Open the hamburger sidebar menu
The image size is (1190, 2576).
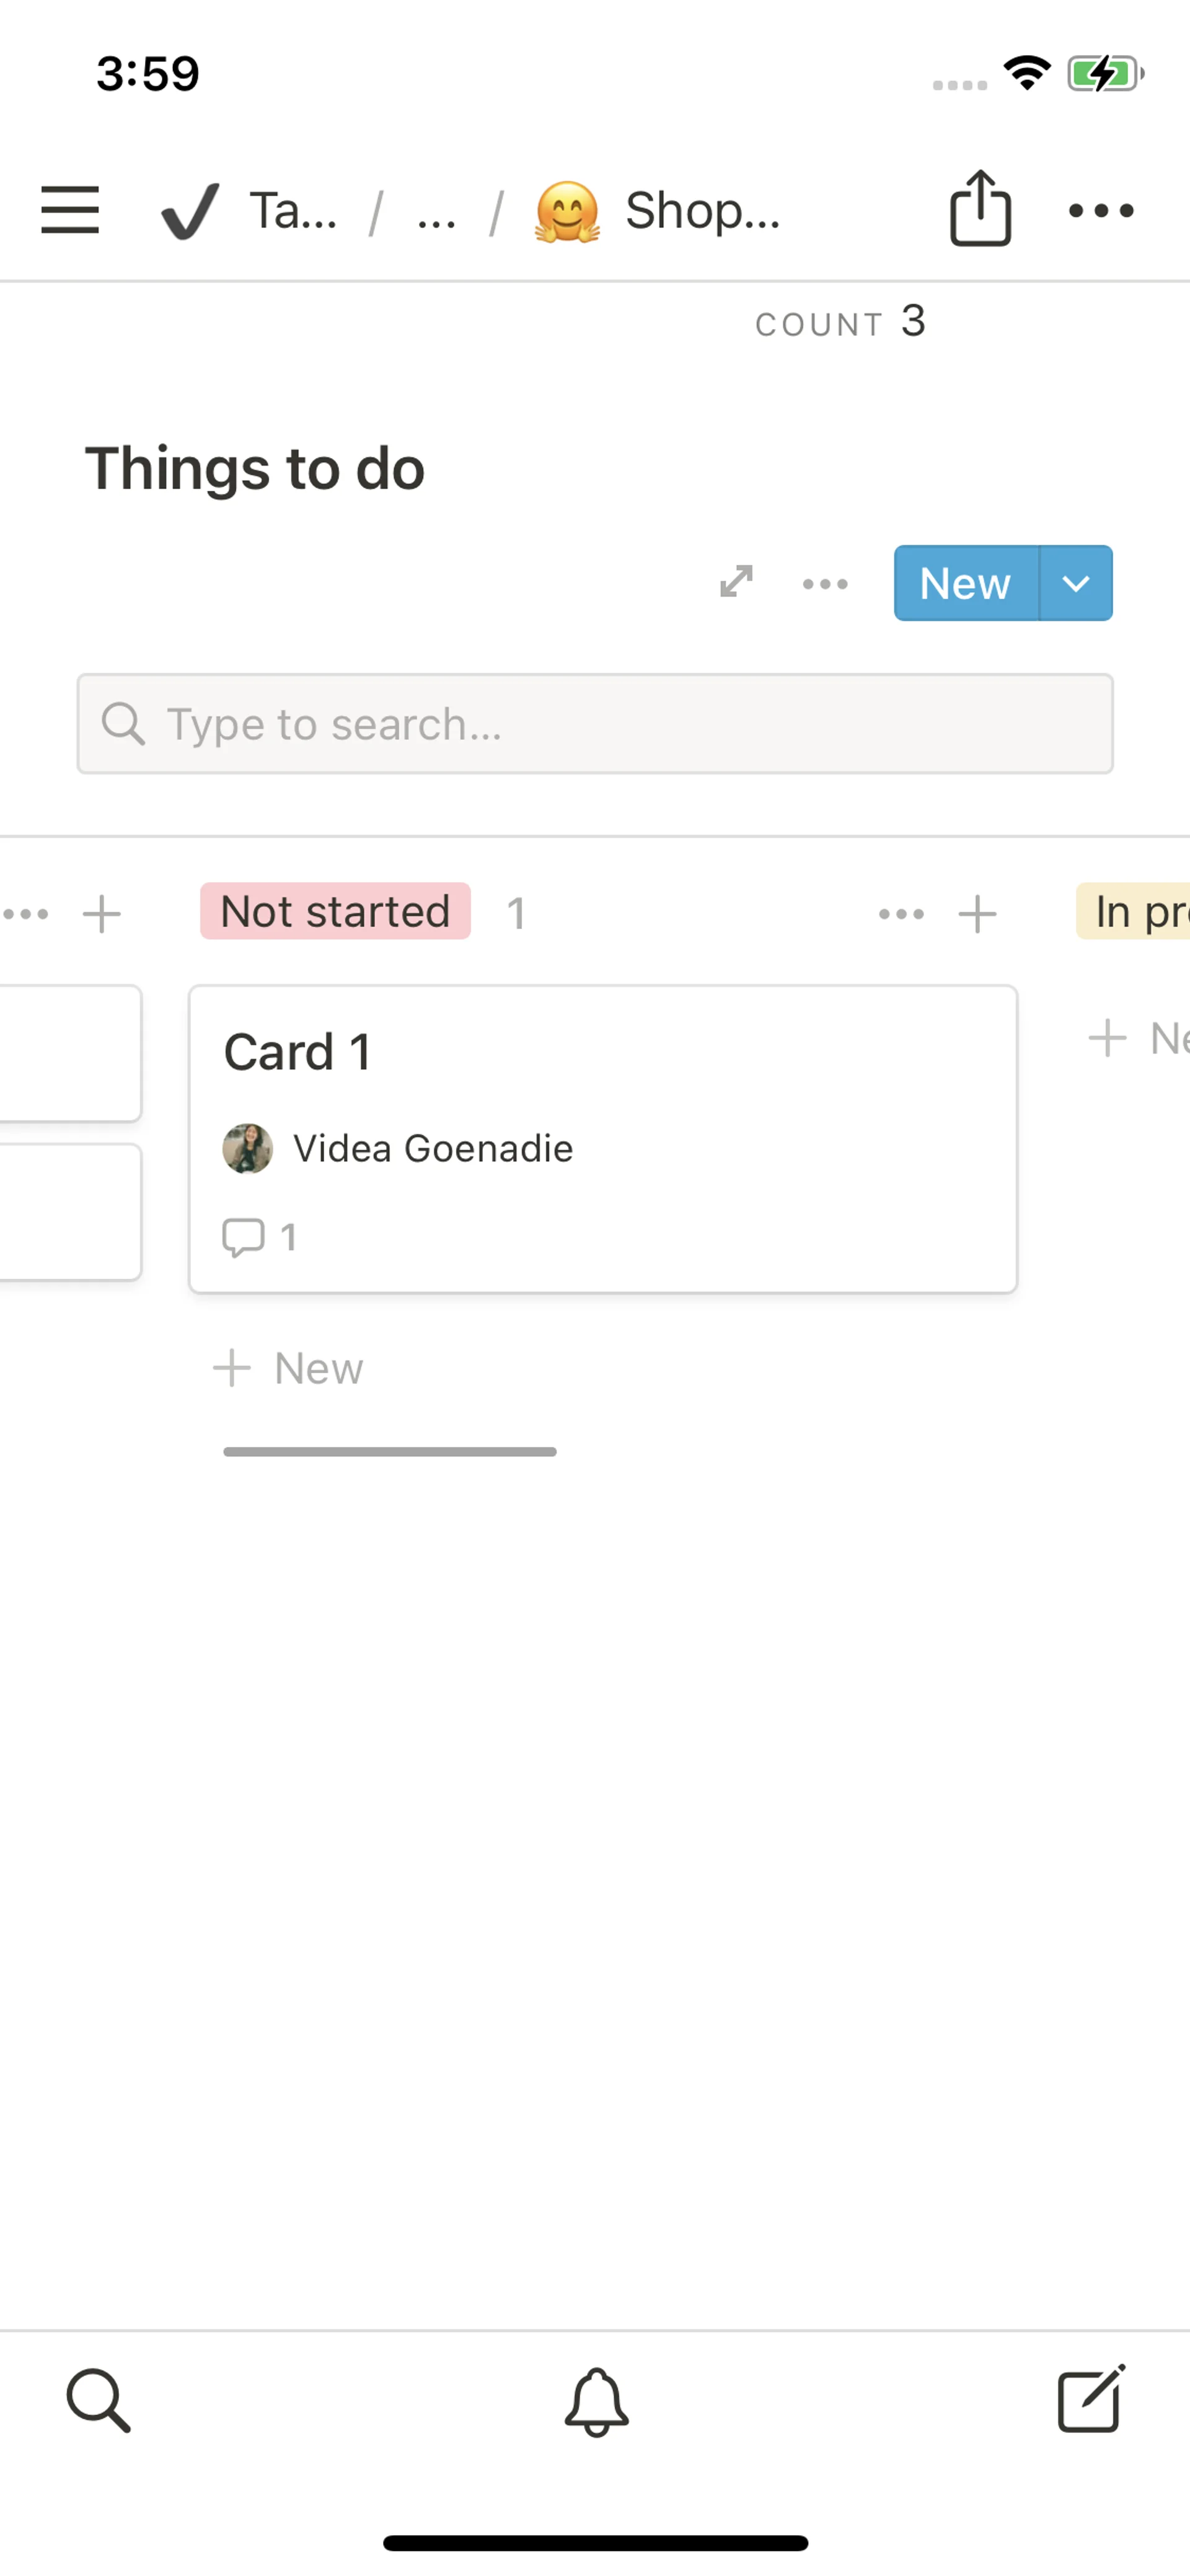70,210
